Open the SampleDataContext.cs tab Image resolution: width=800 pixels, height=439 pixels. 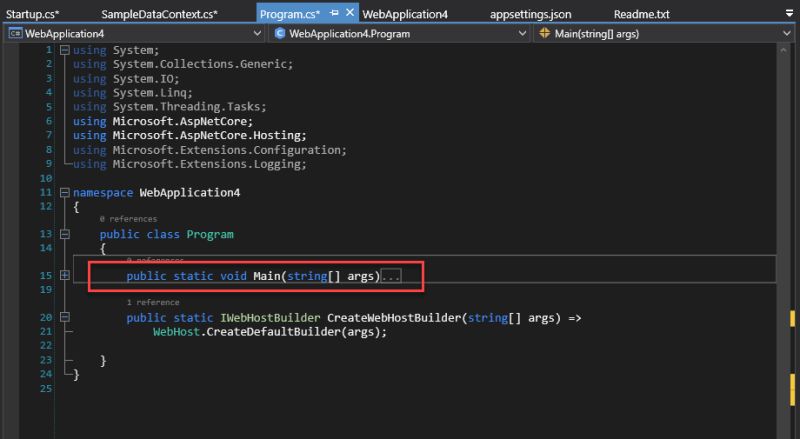coord(159,14)
